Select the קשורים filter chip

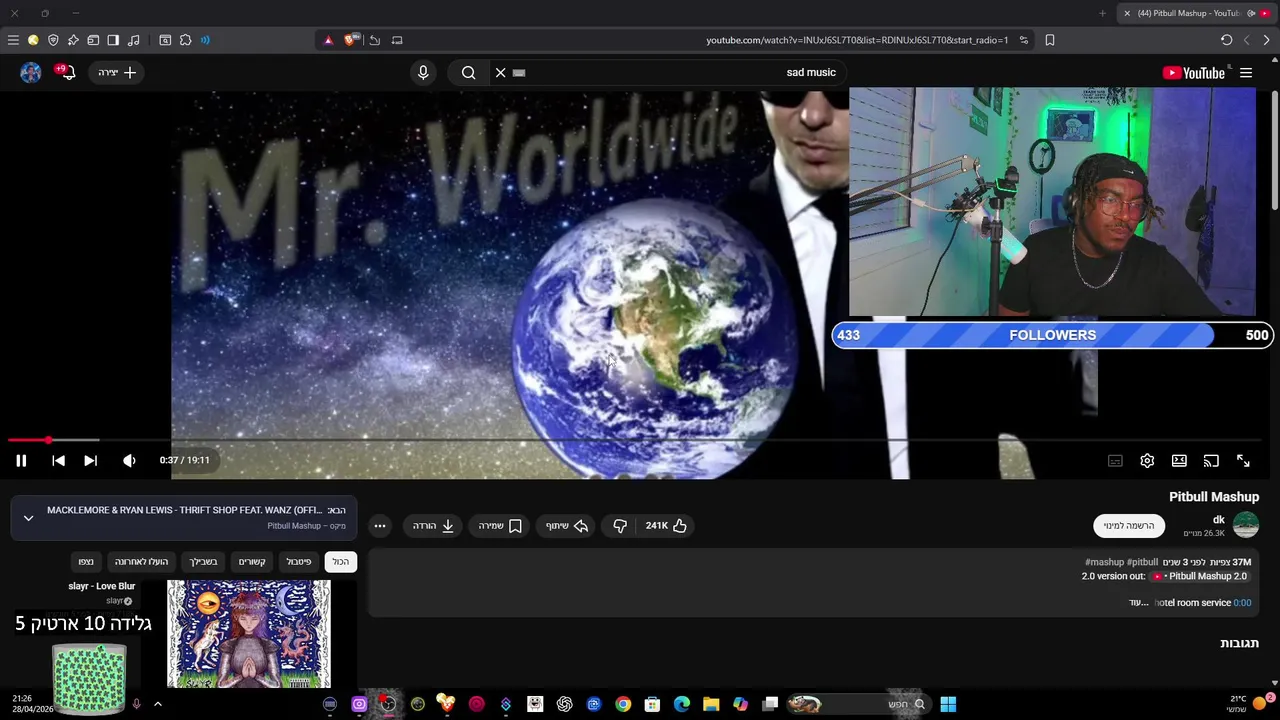(x=252, y=561)
